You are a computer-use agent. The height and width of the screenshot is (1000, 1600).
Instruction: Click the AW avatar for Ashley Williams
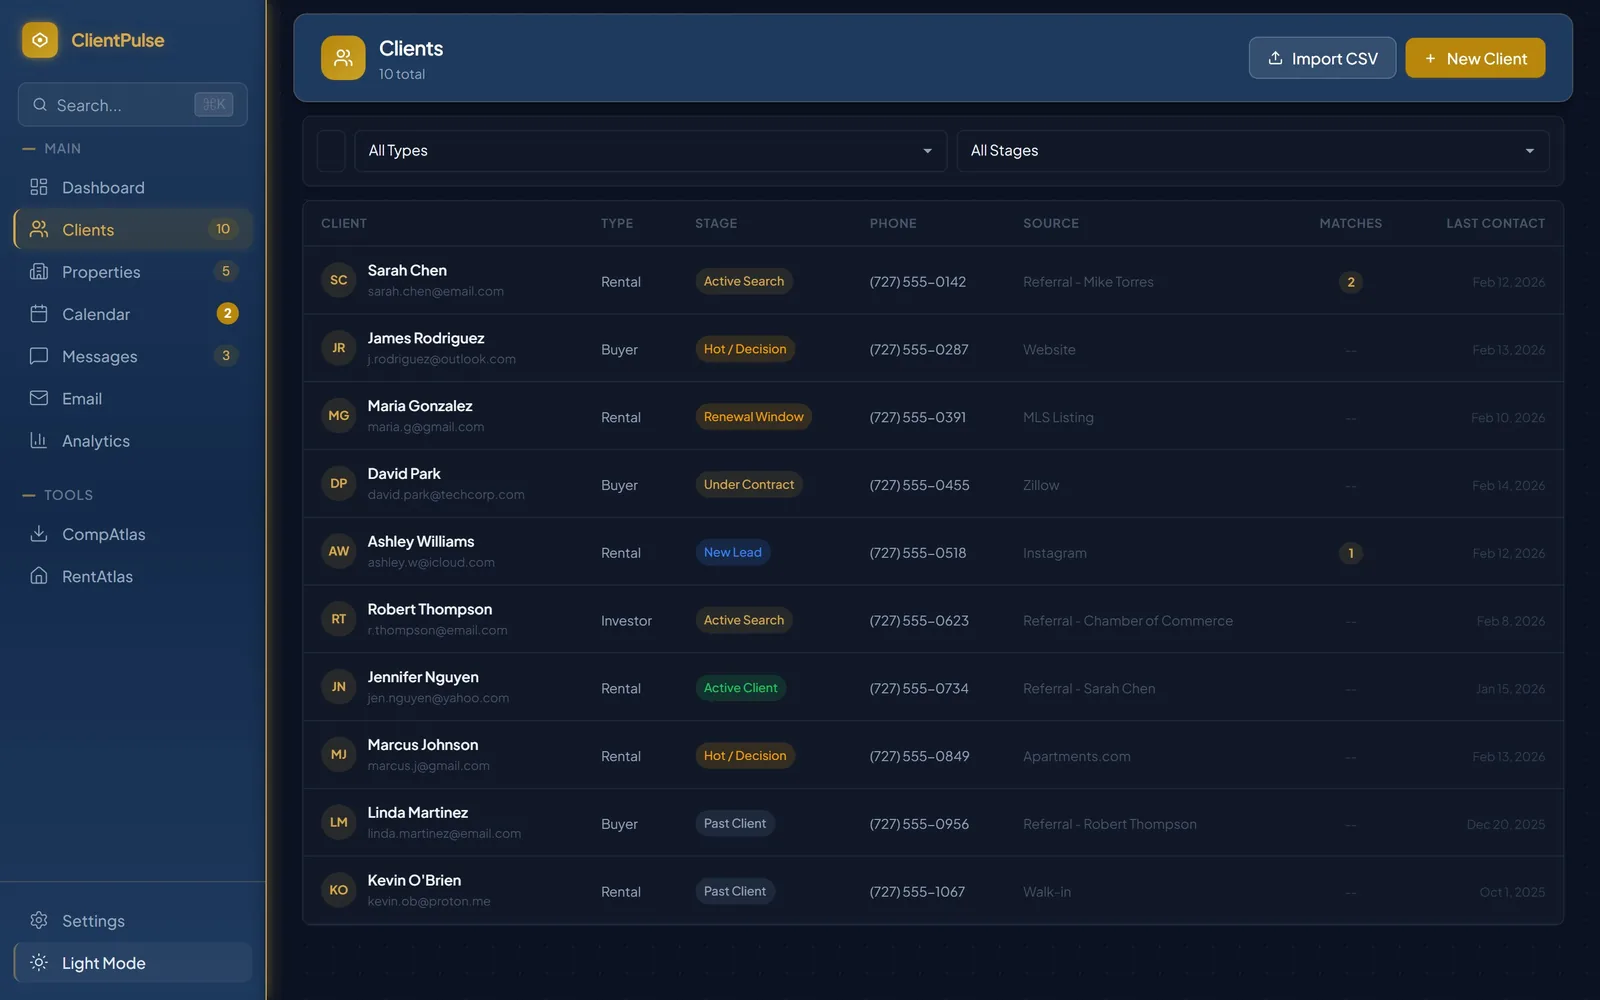pos(339,551)
